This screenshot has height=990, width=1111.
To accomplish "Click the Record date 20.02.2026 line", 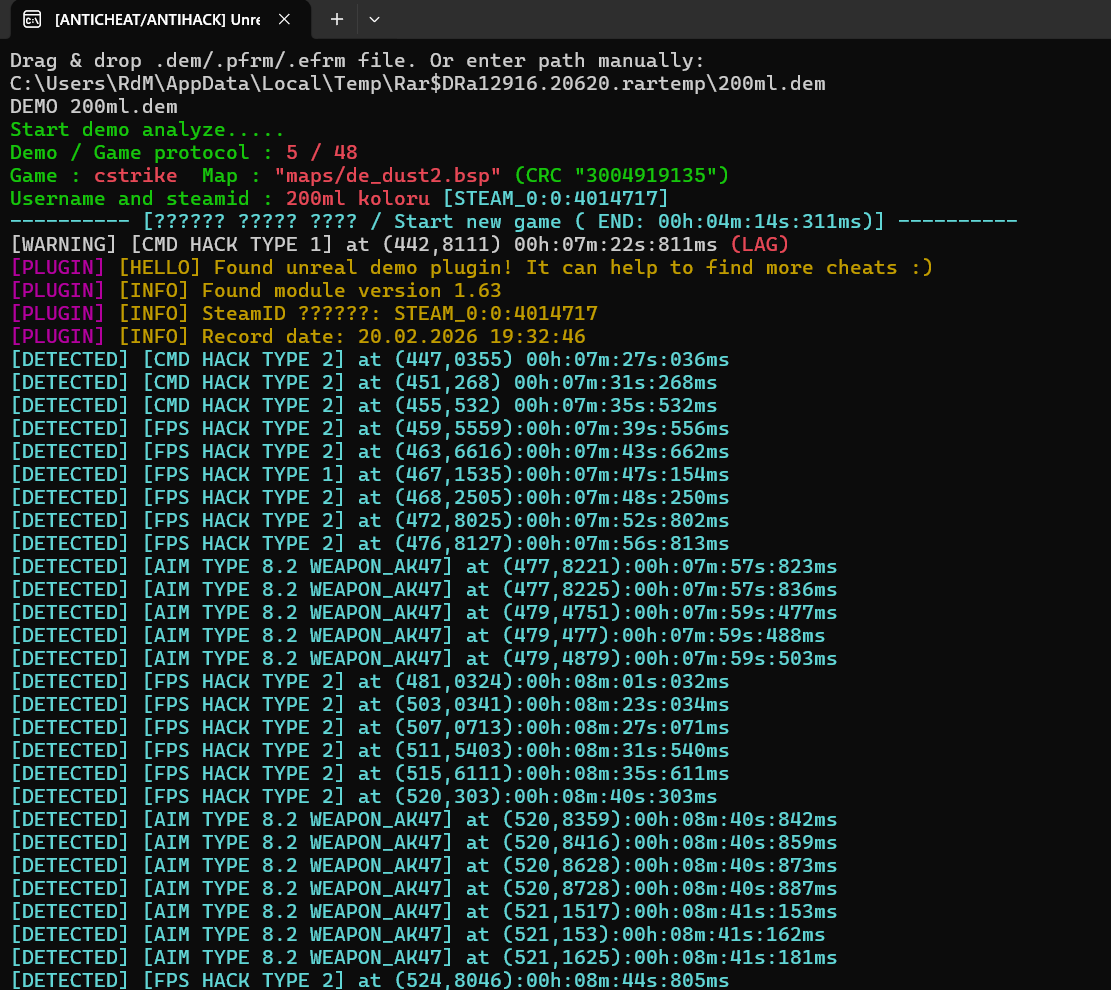I will (x=392, y=336).
